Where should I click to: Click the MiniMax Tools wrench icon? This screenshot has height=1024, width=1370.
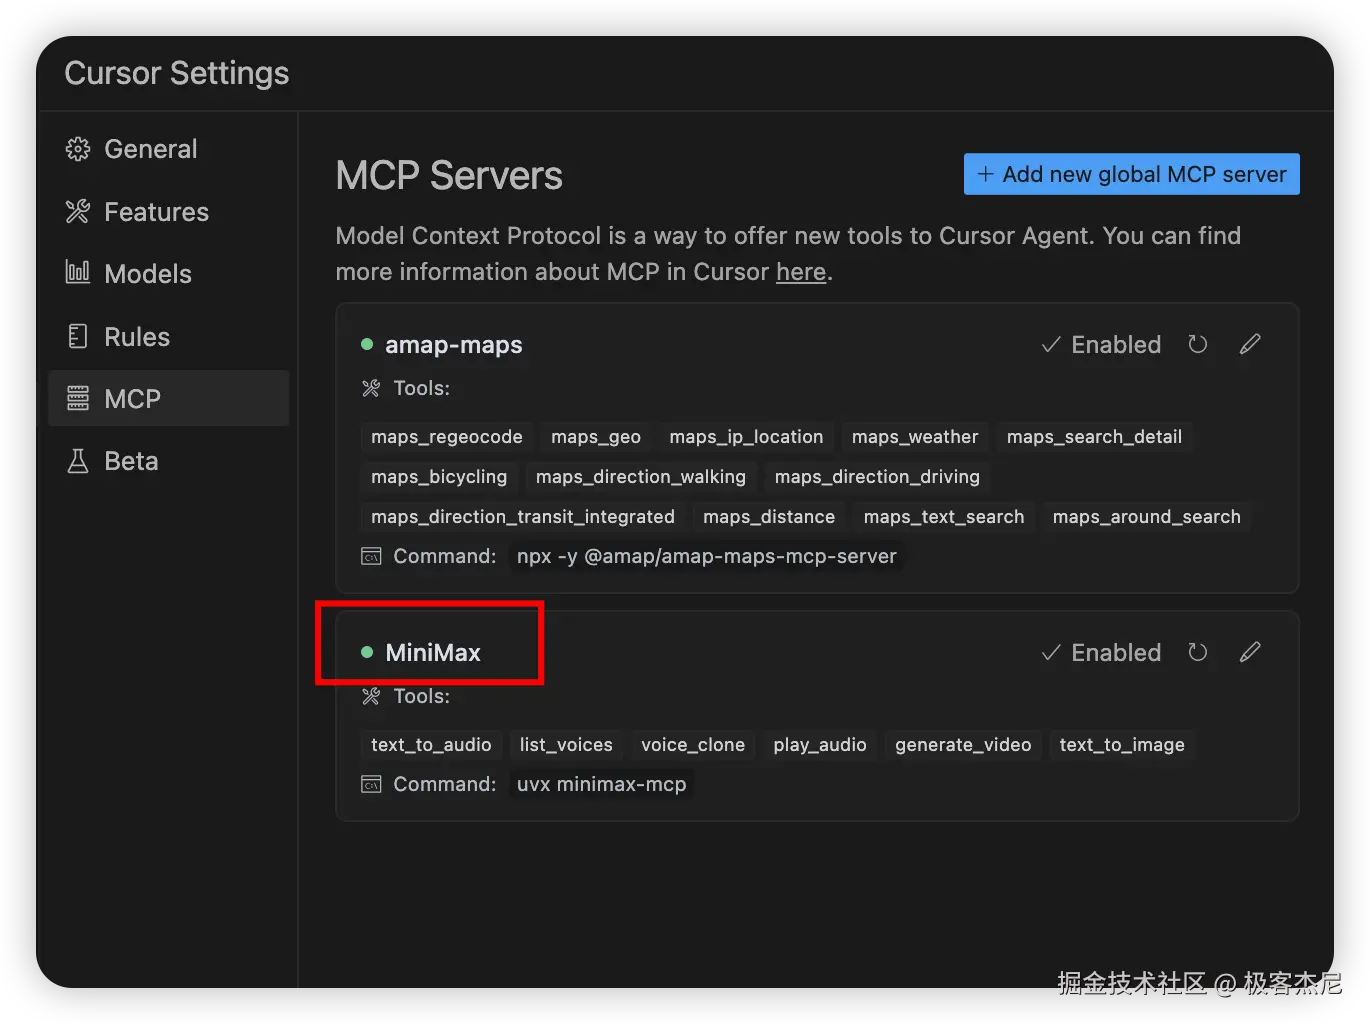click(371, 696)
